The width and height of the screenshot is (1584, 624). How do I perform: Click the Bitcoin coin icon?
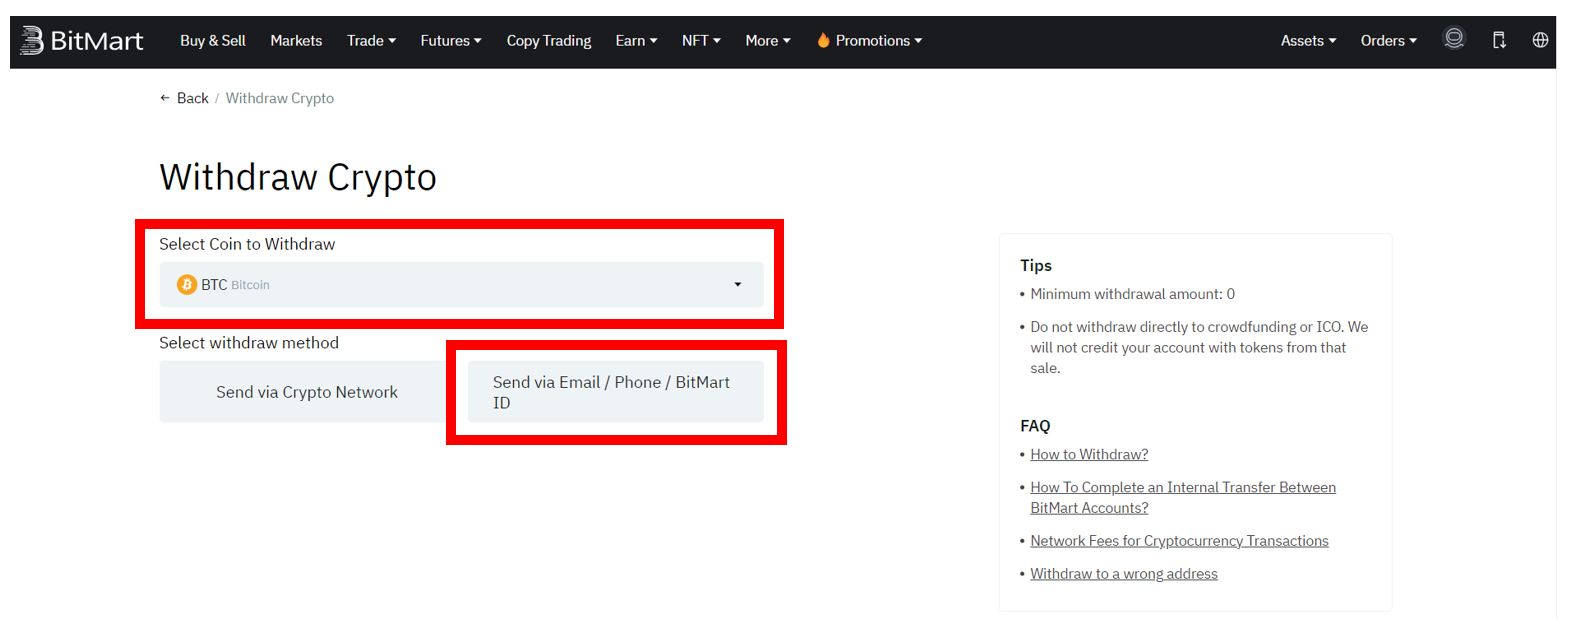coord(187,285)
